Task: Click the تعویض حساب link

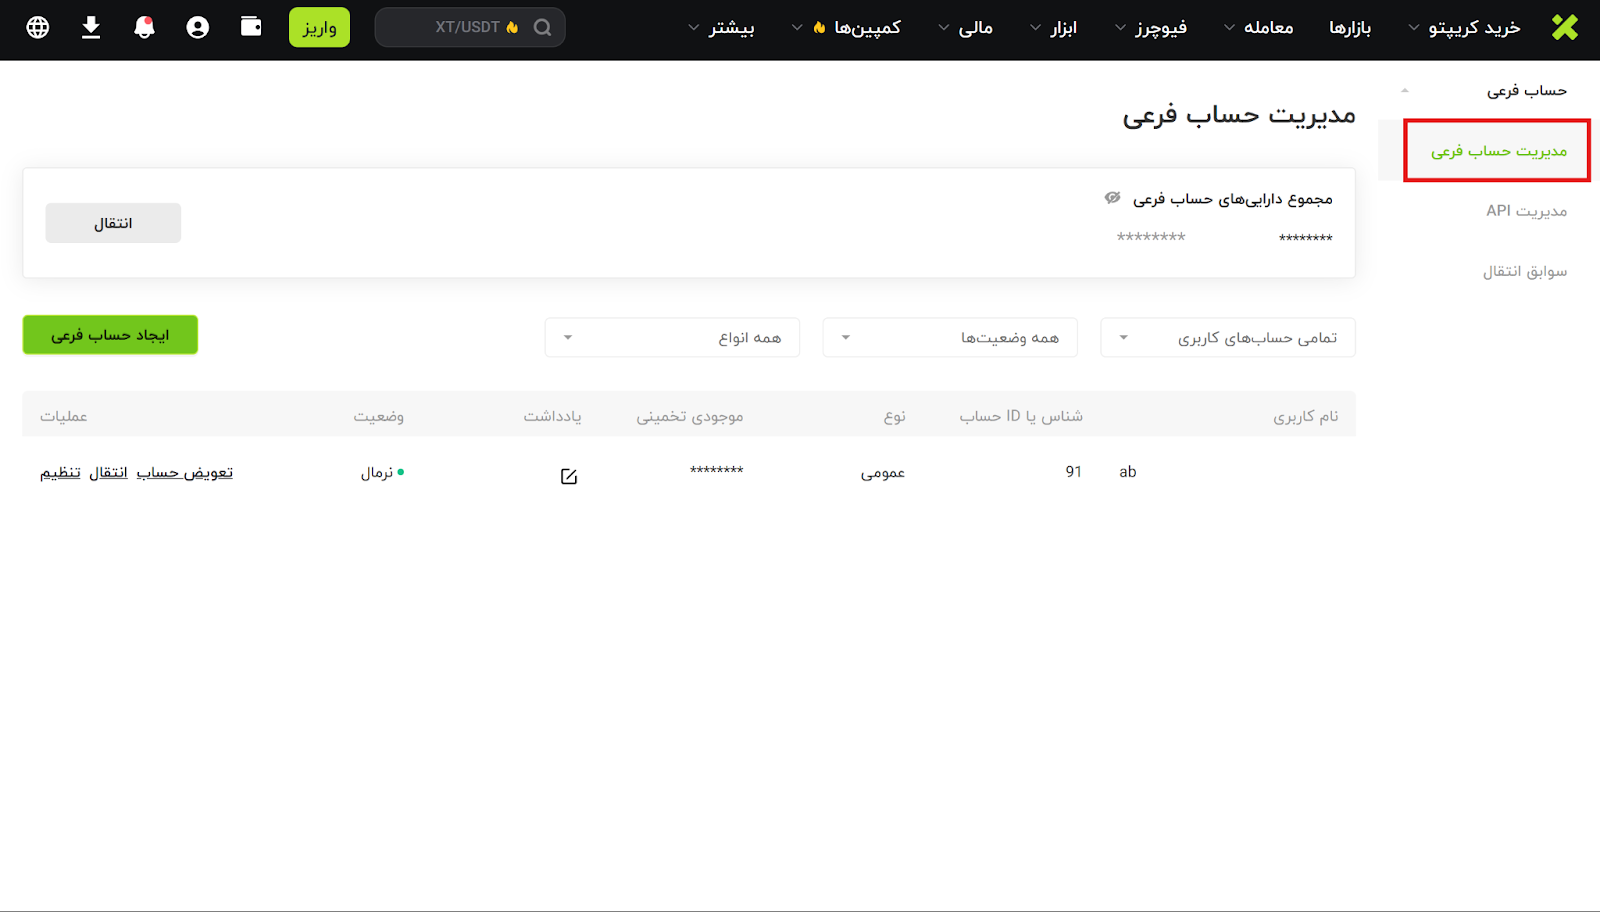Action: coord(184,472)
